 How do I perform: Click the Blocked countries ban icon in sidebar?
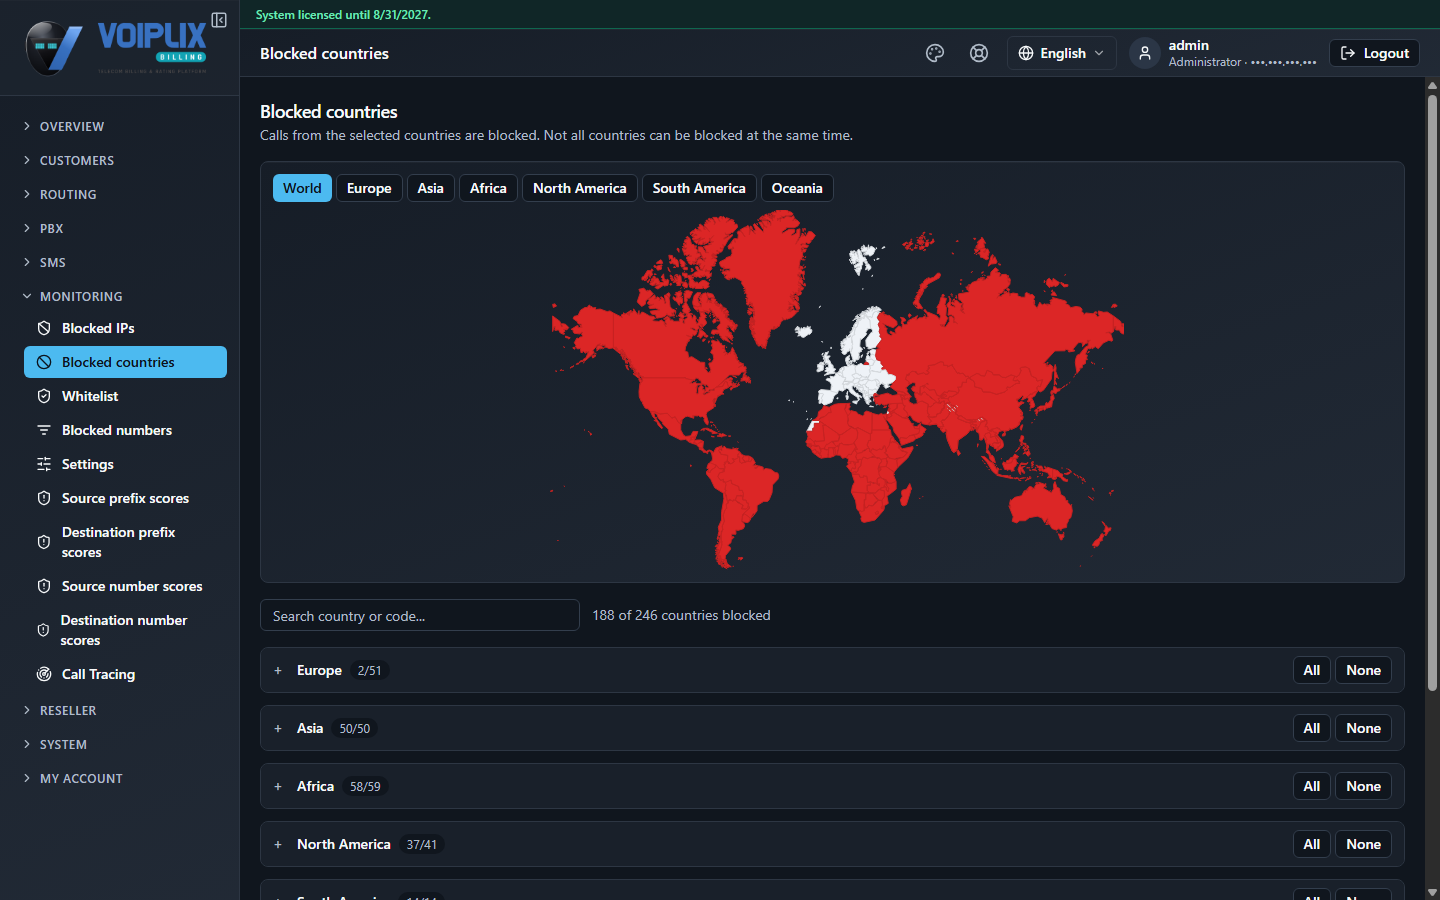coord(44,362)
